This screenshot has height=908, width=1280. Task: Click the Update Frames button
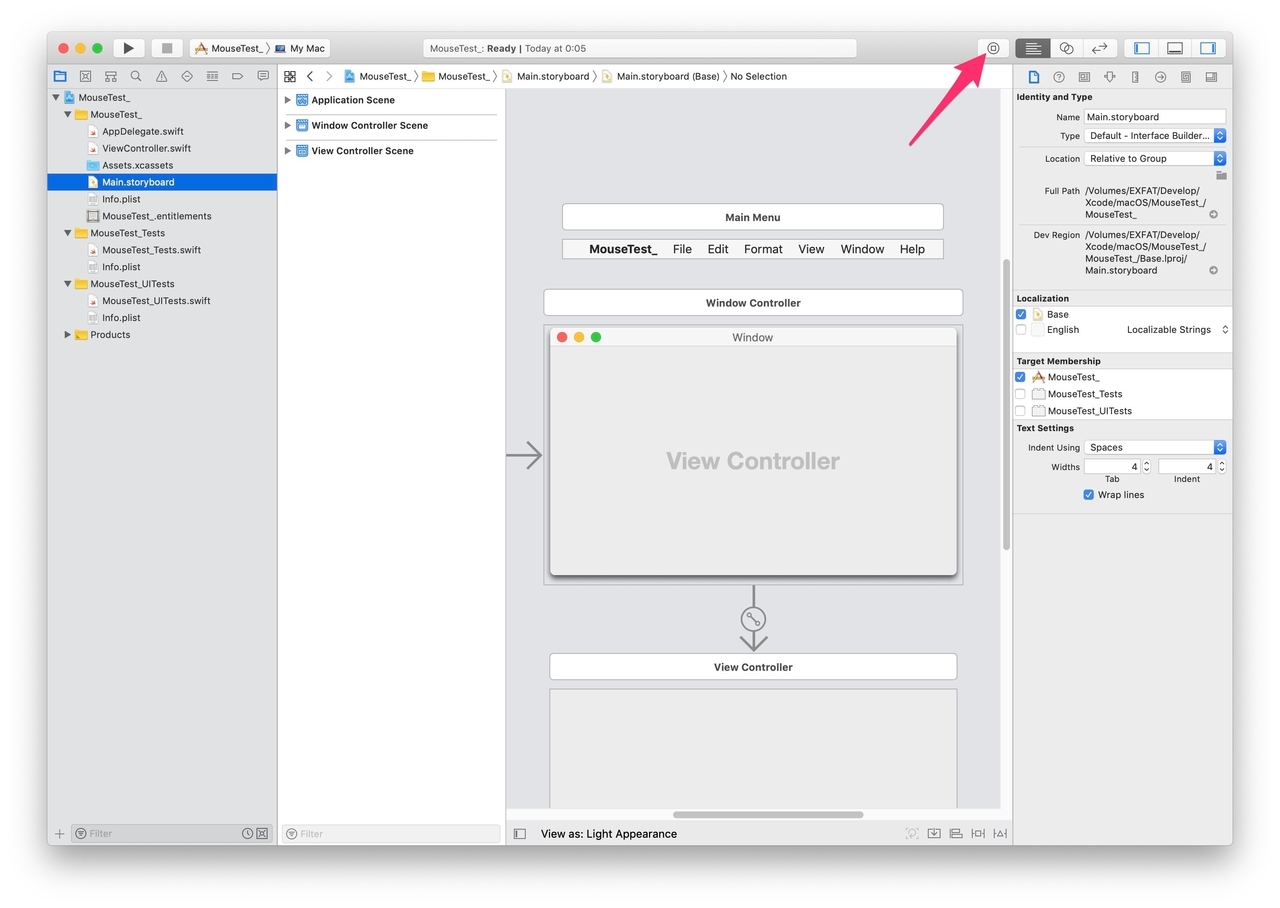912,834
